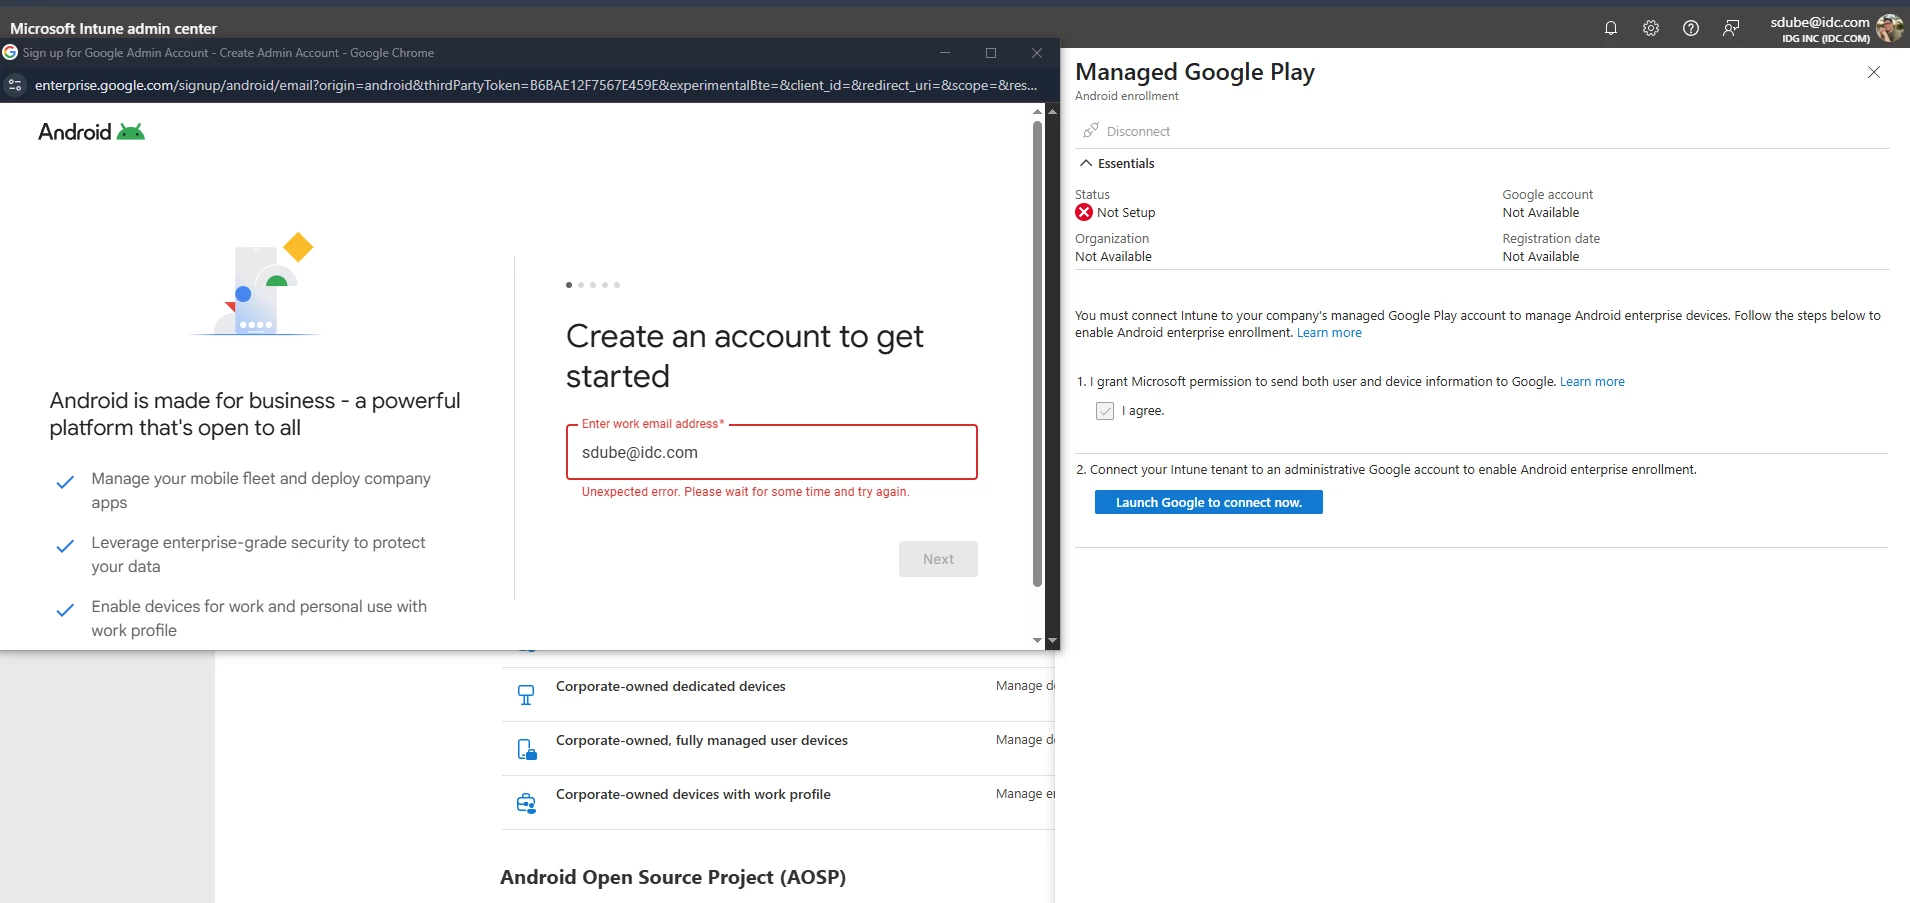Click the fully managed user devices icon
This screenshot has height=903, width=1910.
point(526,749)
